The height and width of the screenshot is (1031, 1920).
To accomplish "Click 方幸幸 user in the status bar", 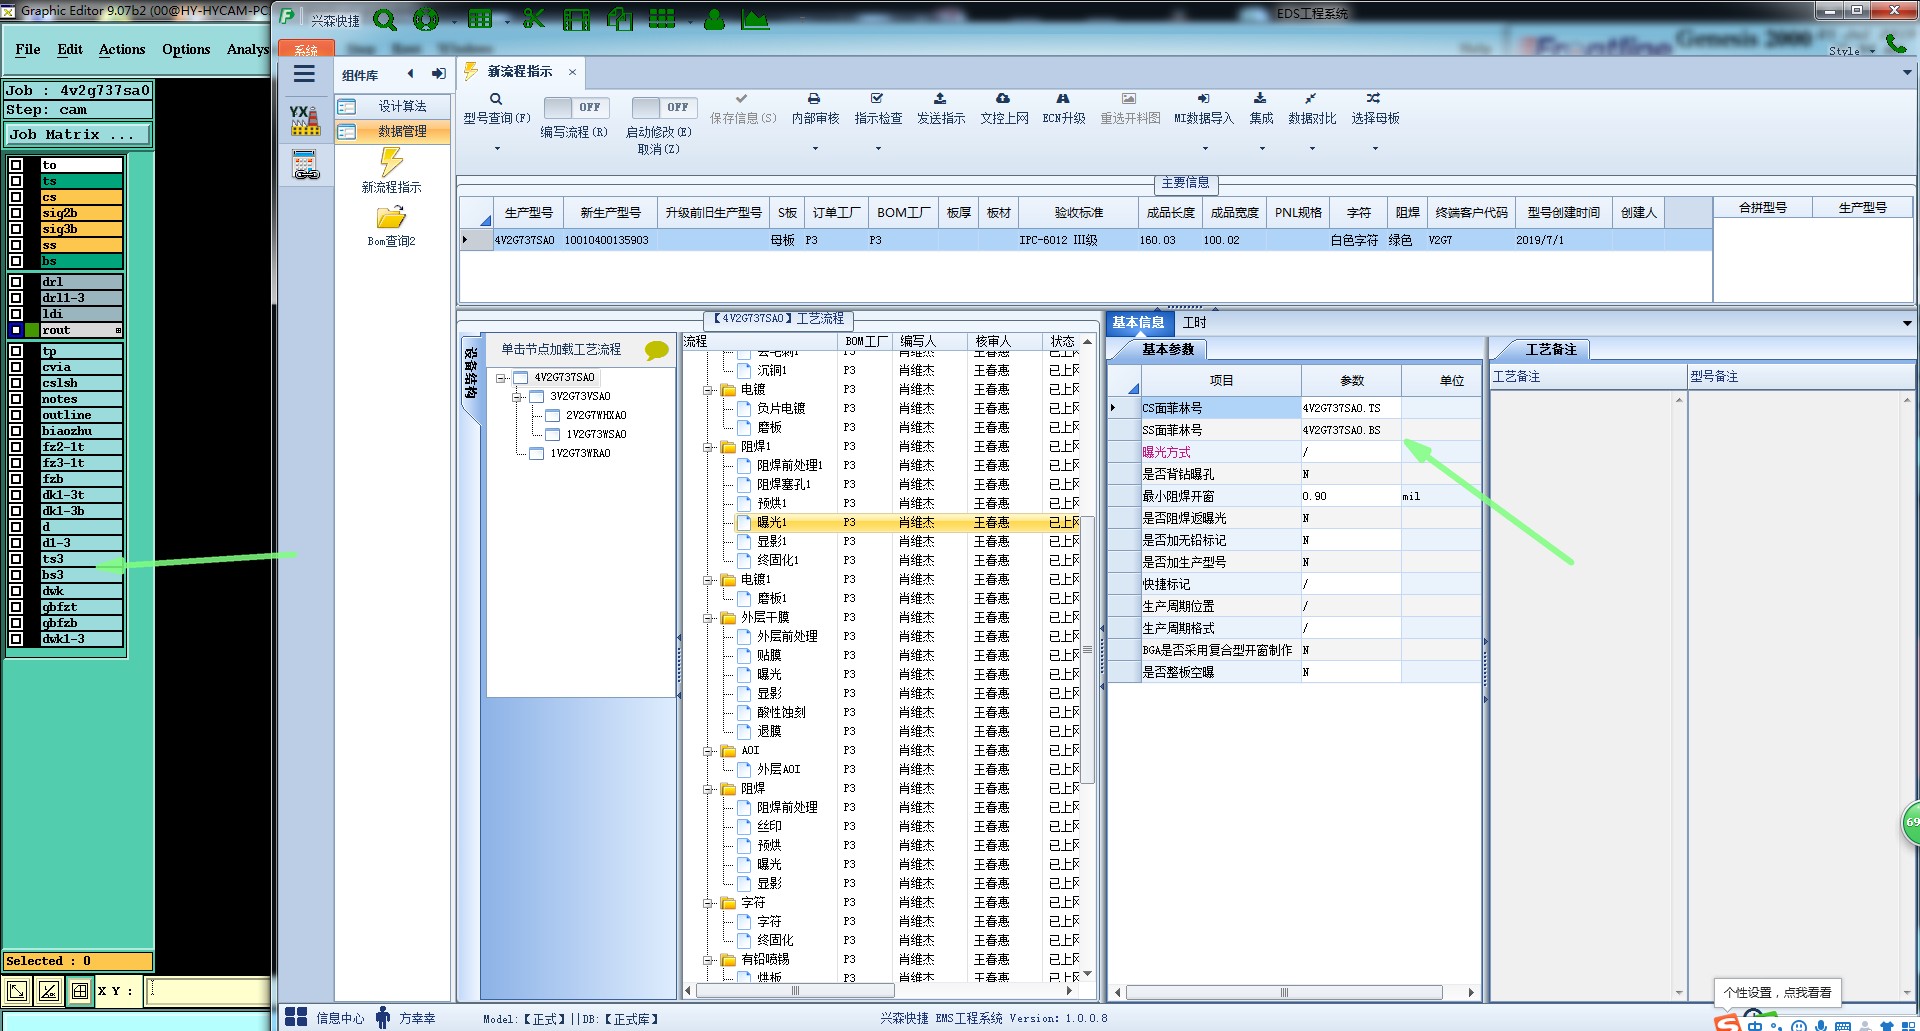I will click(x=406, y=1018).
